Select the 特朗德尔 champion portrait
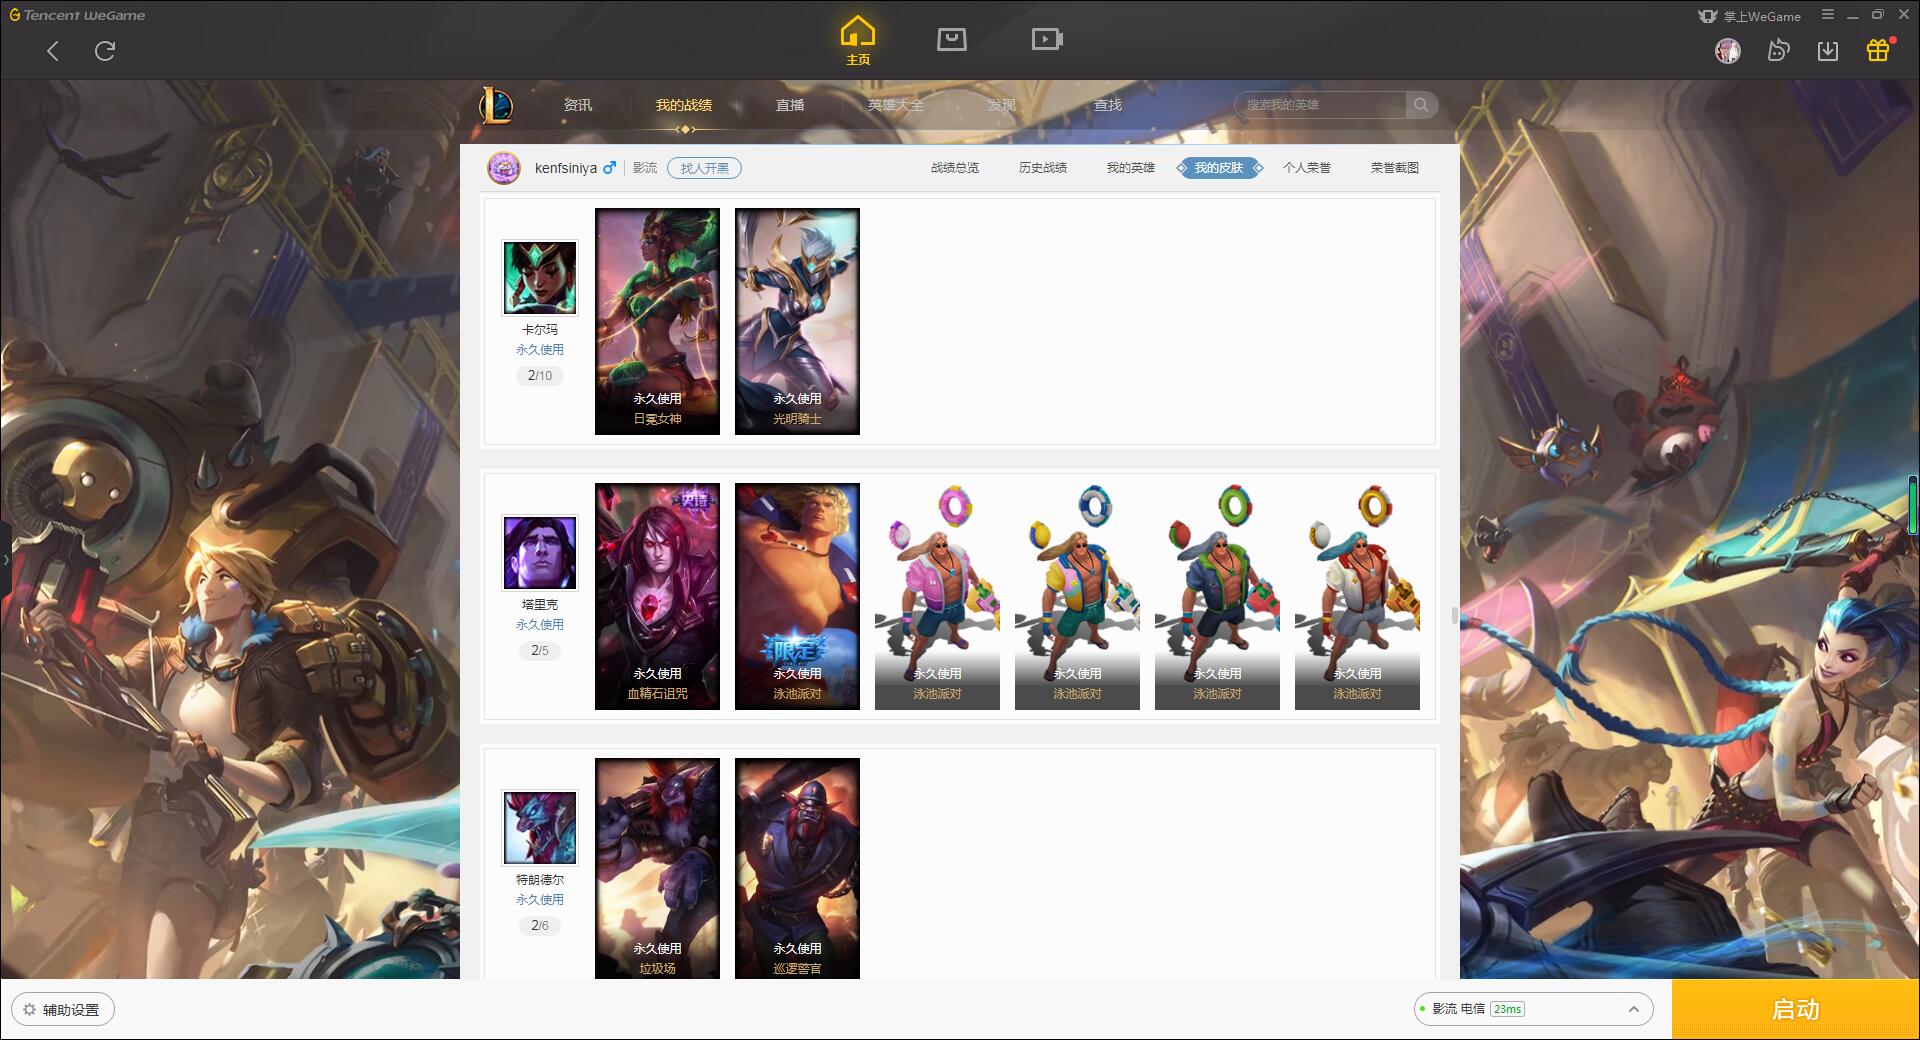The image size is (1920, 1040). click(540, 828)
